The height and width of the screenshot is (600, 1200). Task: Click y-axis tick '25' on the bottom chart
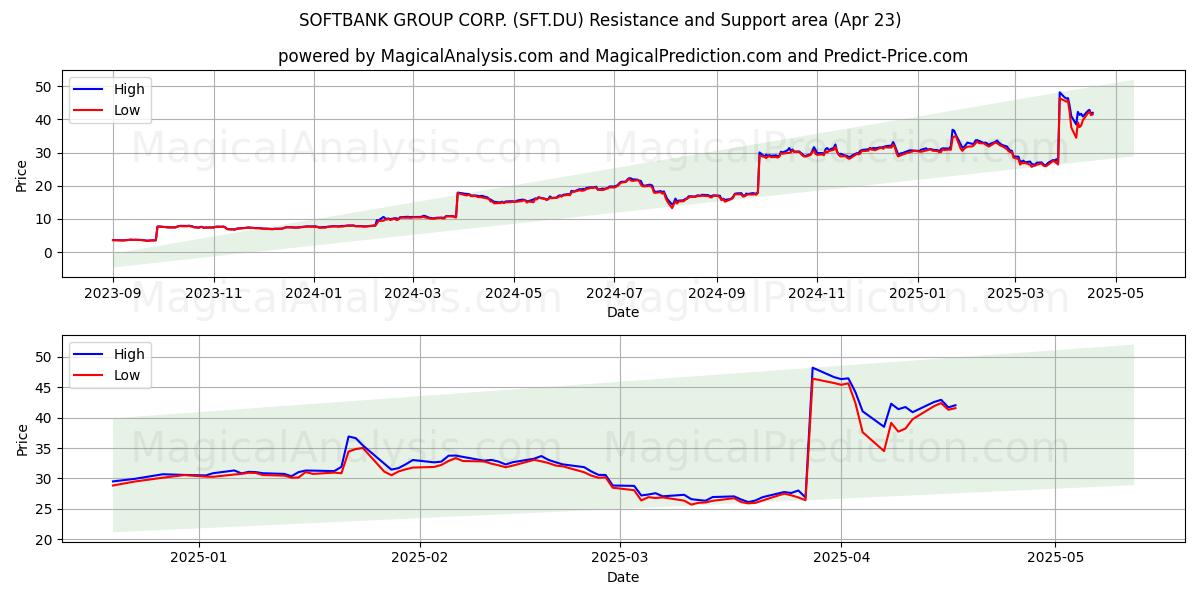[44, 510]
